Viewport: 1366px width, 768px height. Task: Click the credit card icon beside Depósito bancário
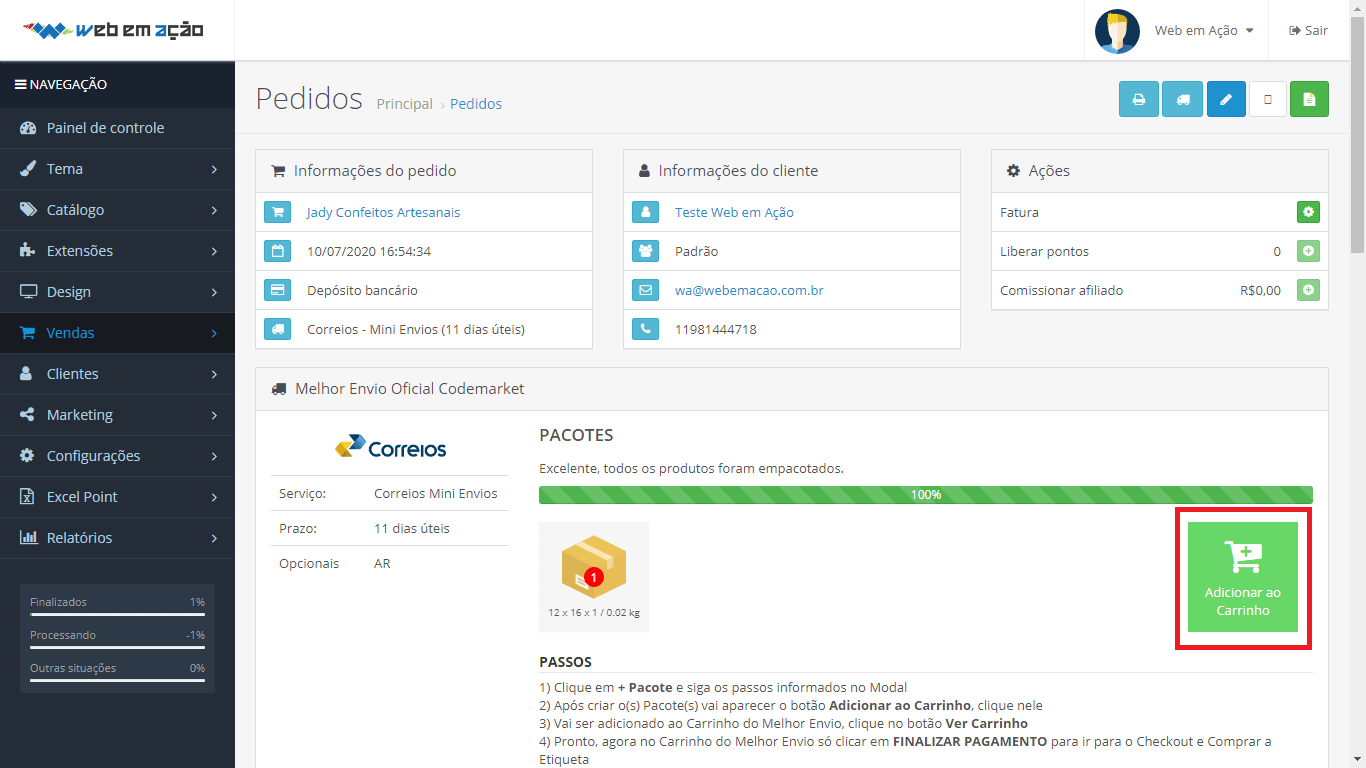coord(278,290)
